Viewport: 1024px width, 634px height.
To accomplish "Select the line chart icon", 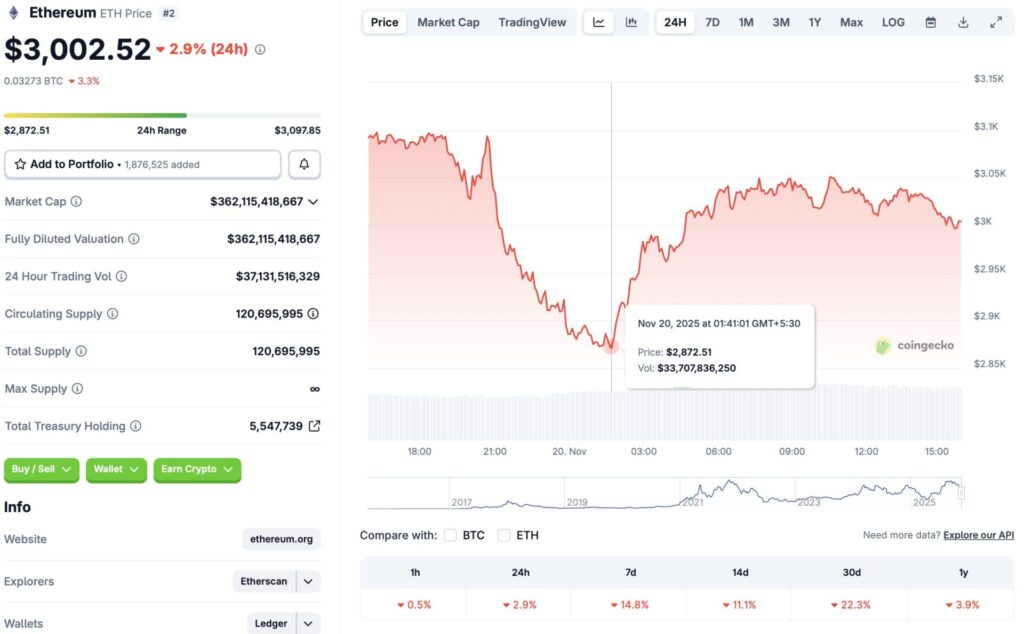I will (599, 21).
